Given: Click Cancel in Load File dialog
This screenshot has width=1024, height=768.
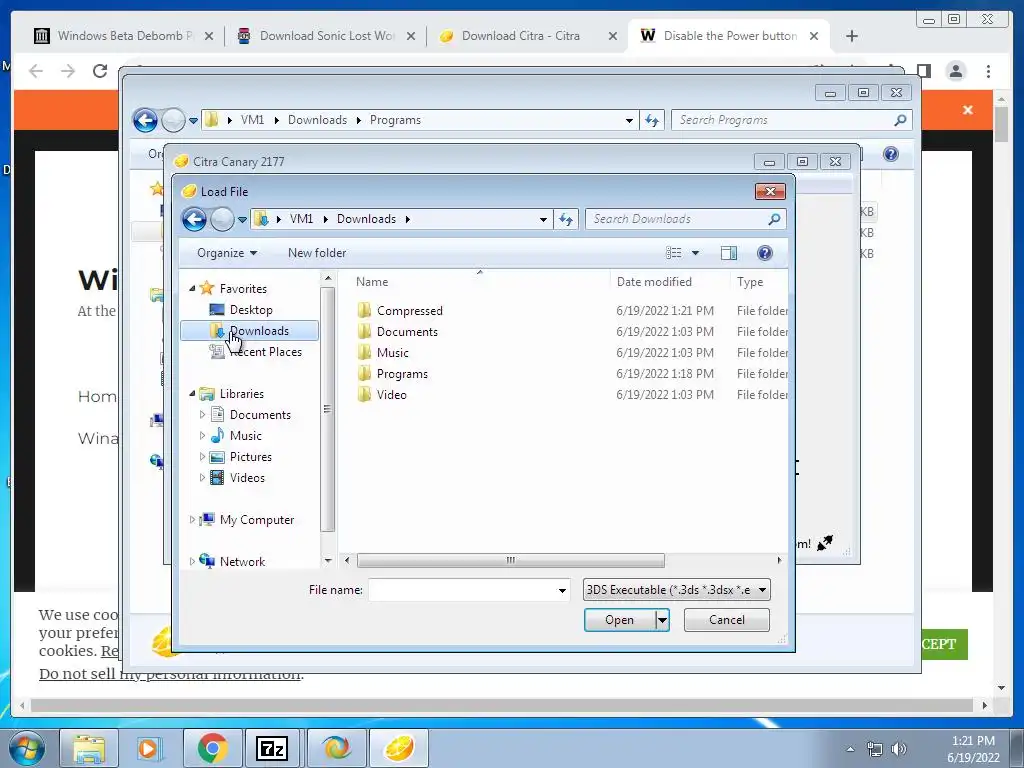Looking at the screenshot, I should pos(726,620).
